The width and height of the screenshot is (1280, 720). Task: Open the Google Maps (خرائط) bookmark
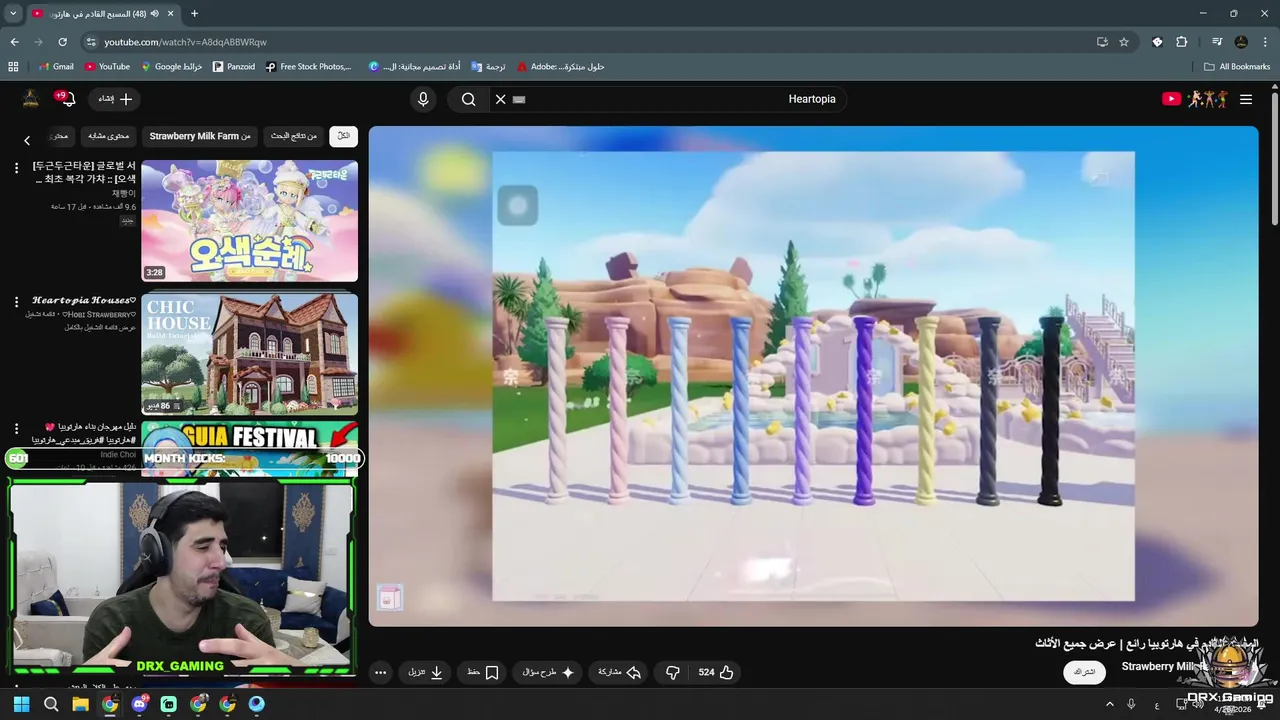click(172, 67)
